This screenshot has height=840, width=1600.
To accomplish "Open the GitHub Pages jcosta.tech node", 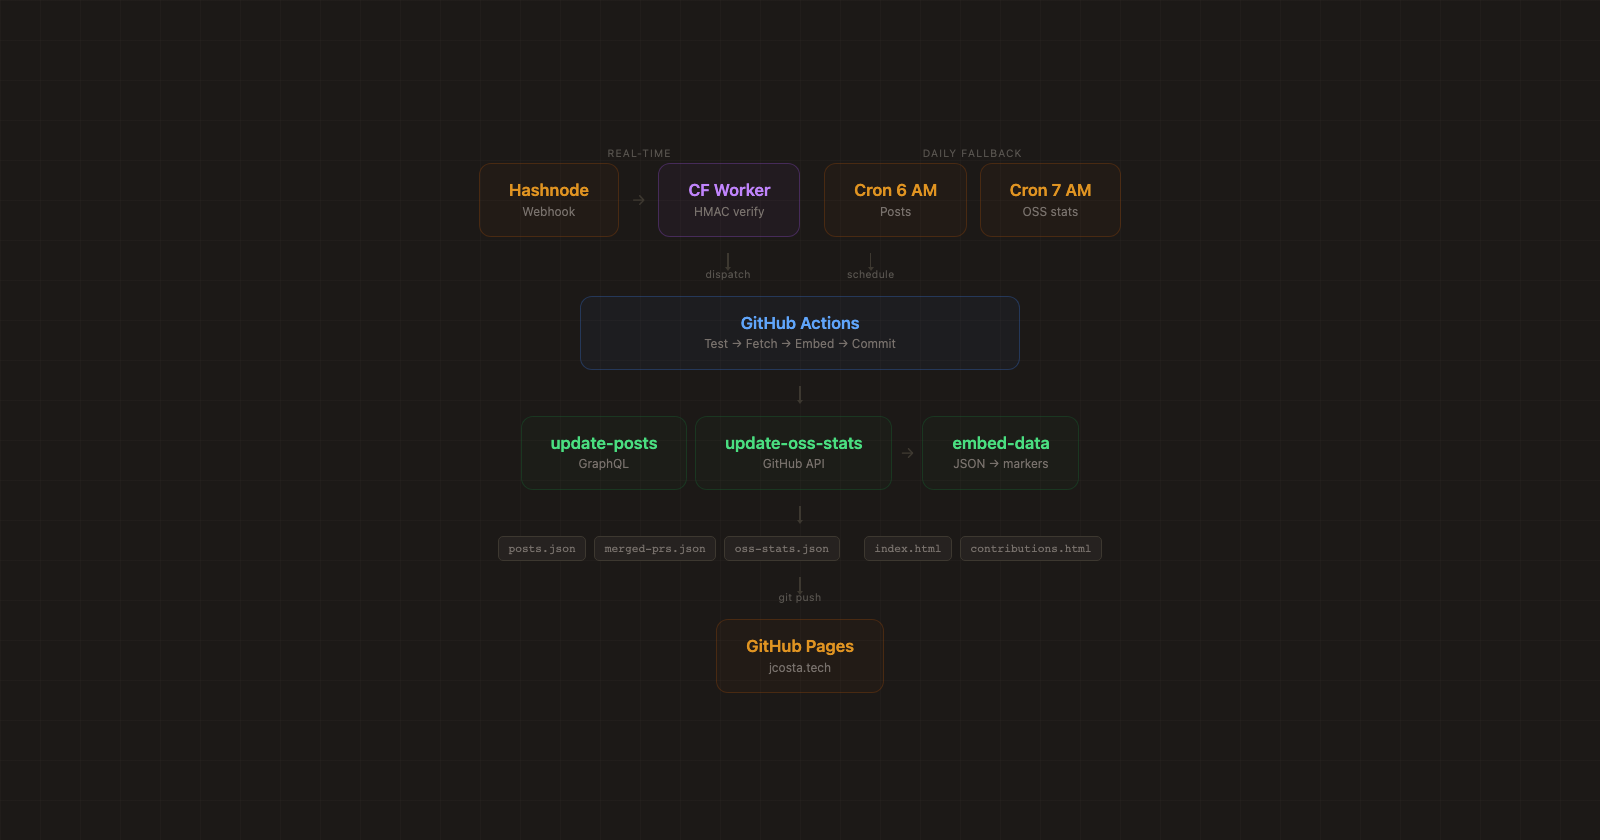I will point(799,656).
